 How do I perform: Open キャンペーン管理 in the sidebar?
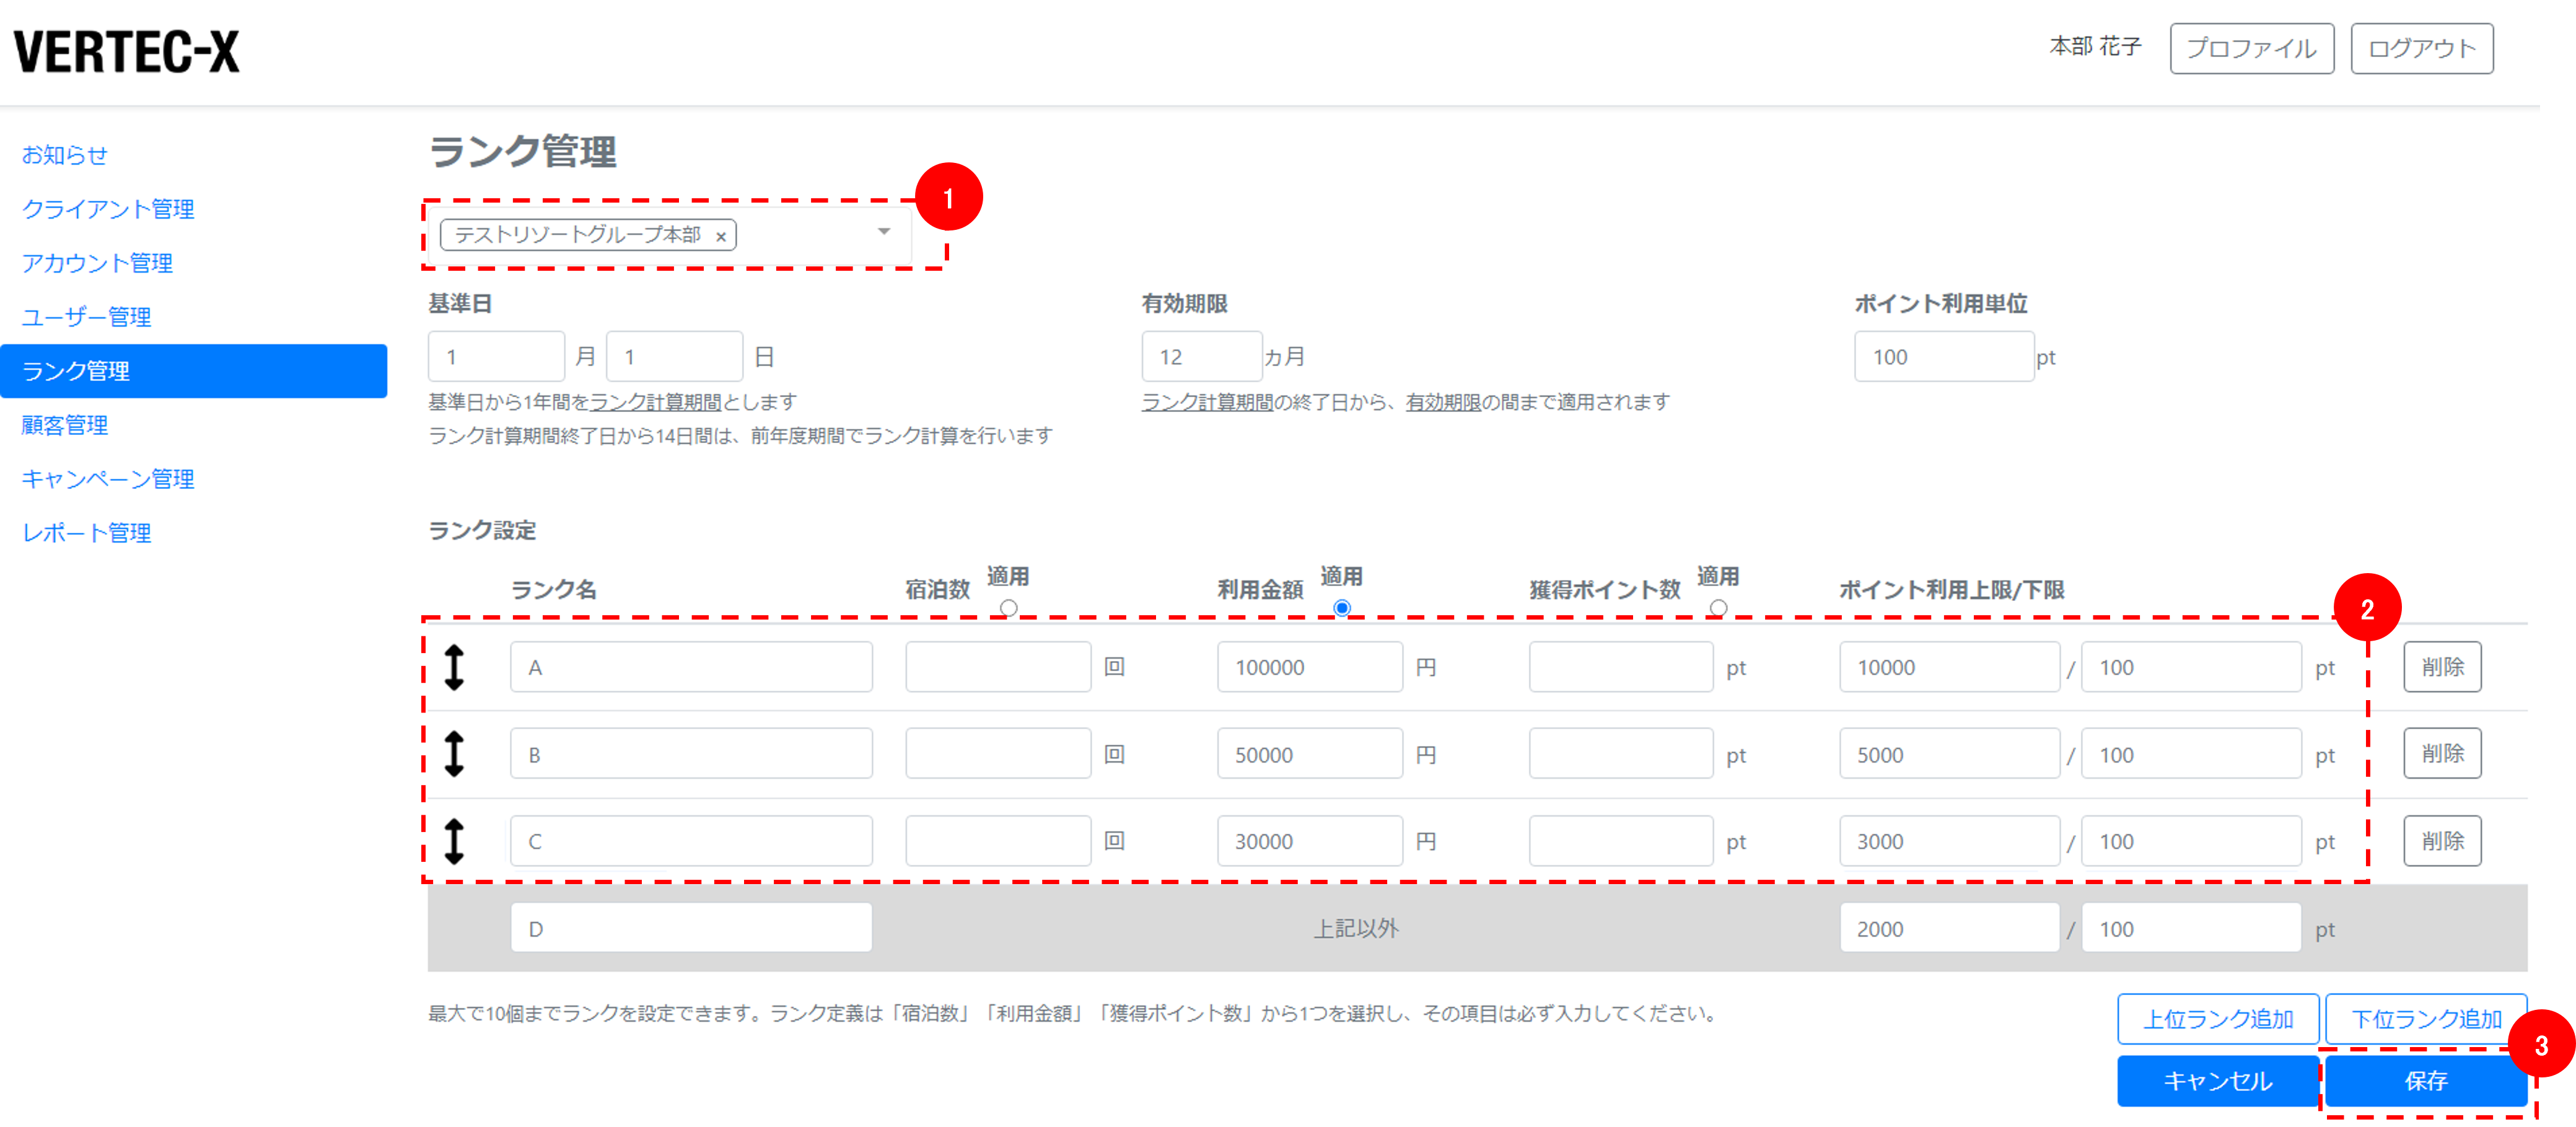(108, 479)
